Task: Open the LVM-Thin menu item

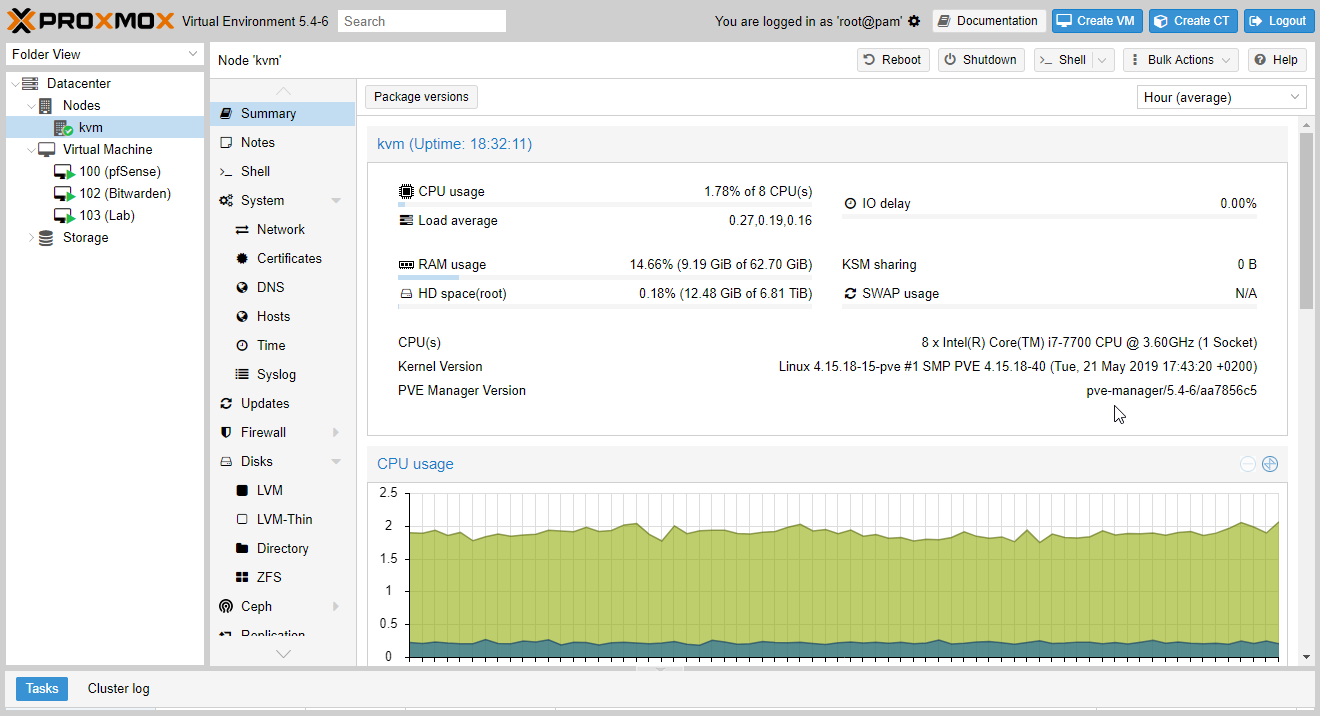Action: pos(282,520)
